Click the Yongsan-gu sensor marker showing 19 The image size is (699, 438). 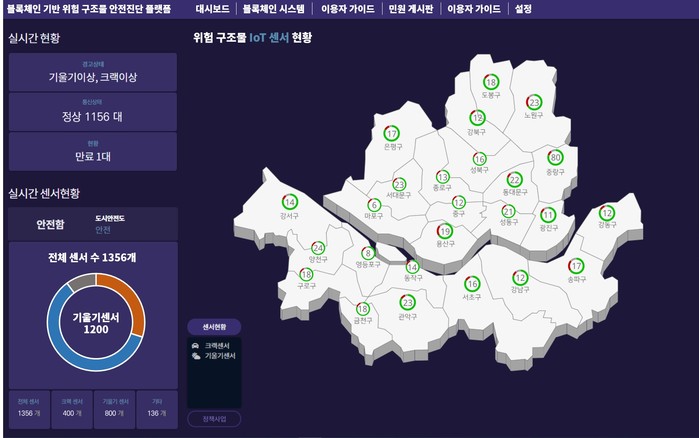[445, 231]
